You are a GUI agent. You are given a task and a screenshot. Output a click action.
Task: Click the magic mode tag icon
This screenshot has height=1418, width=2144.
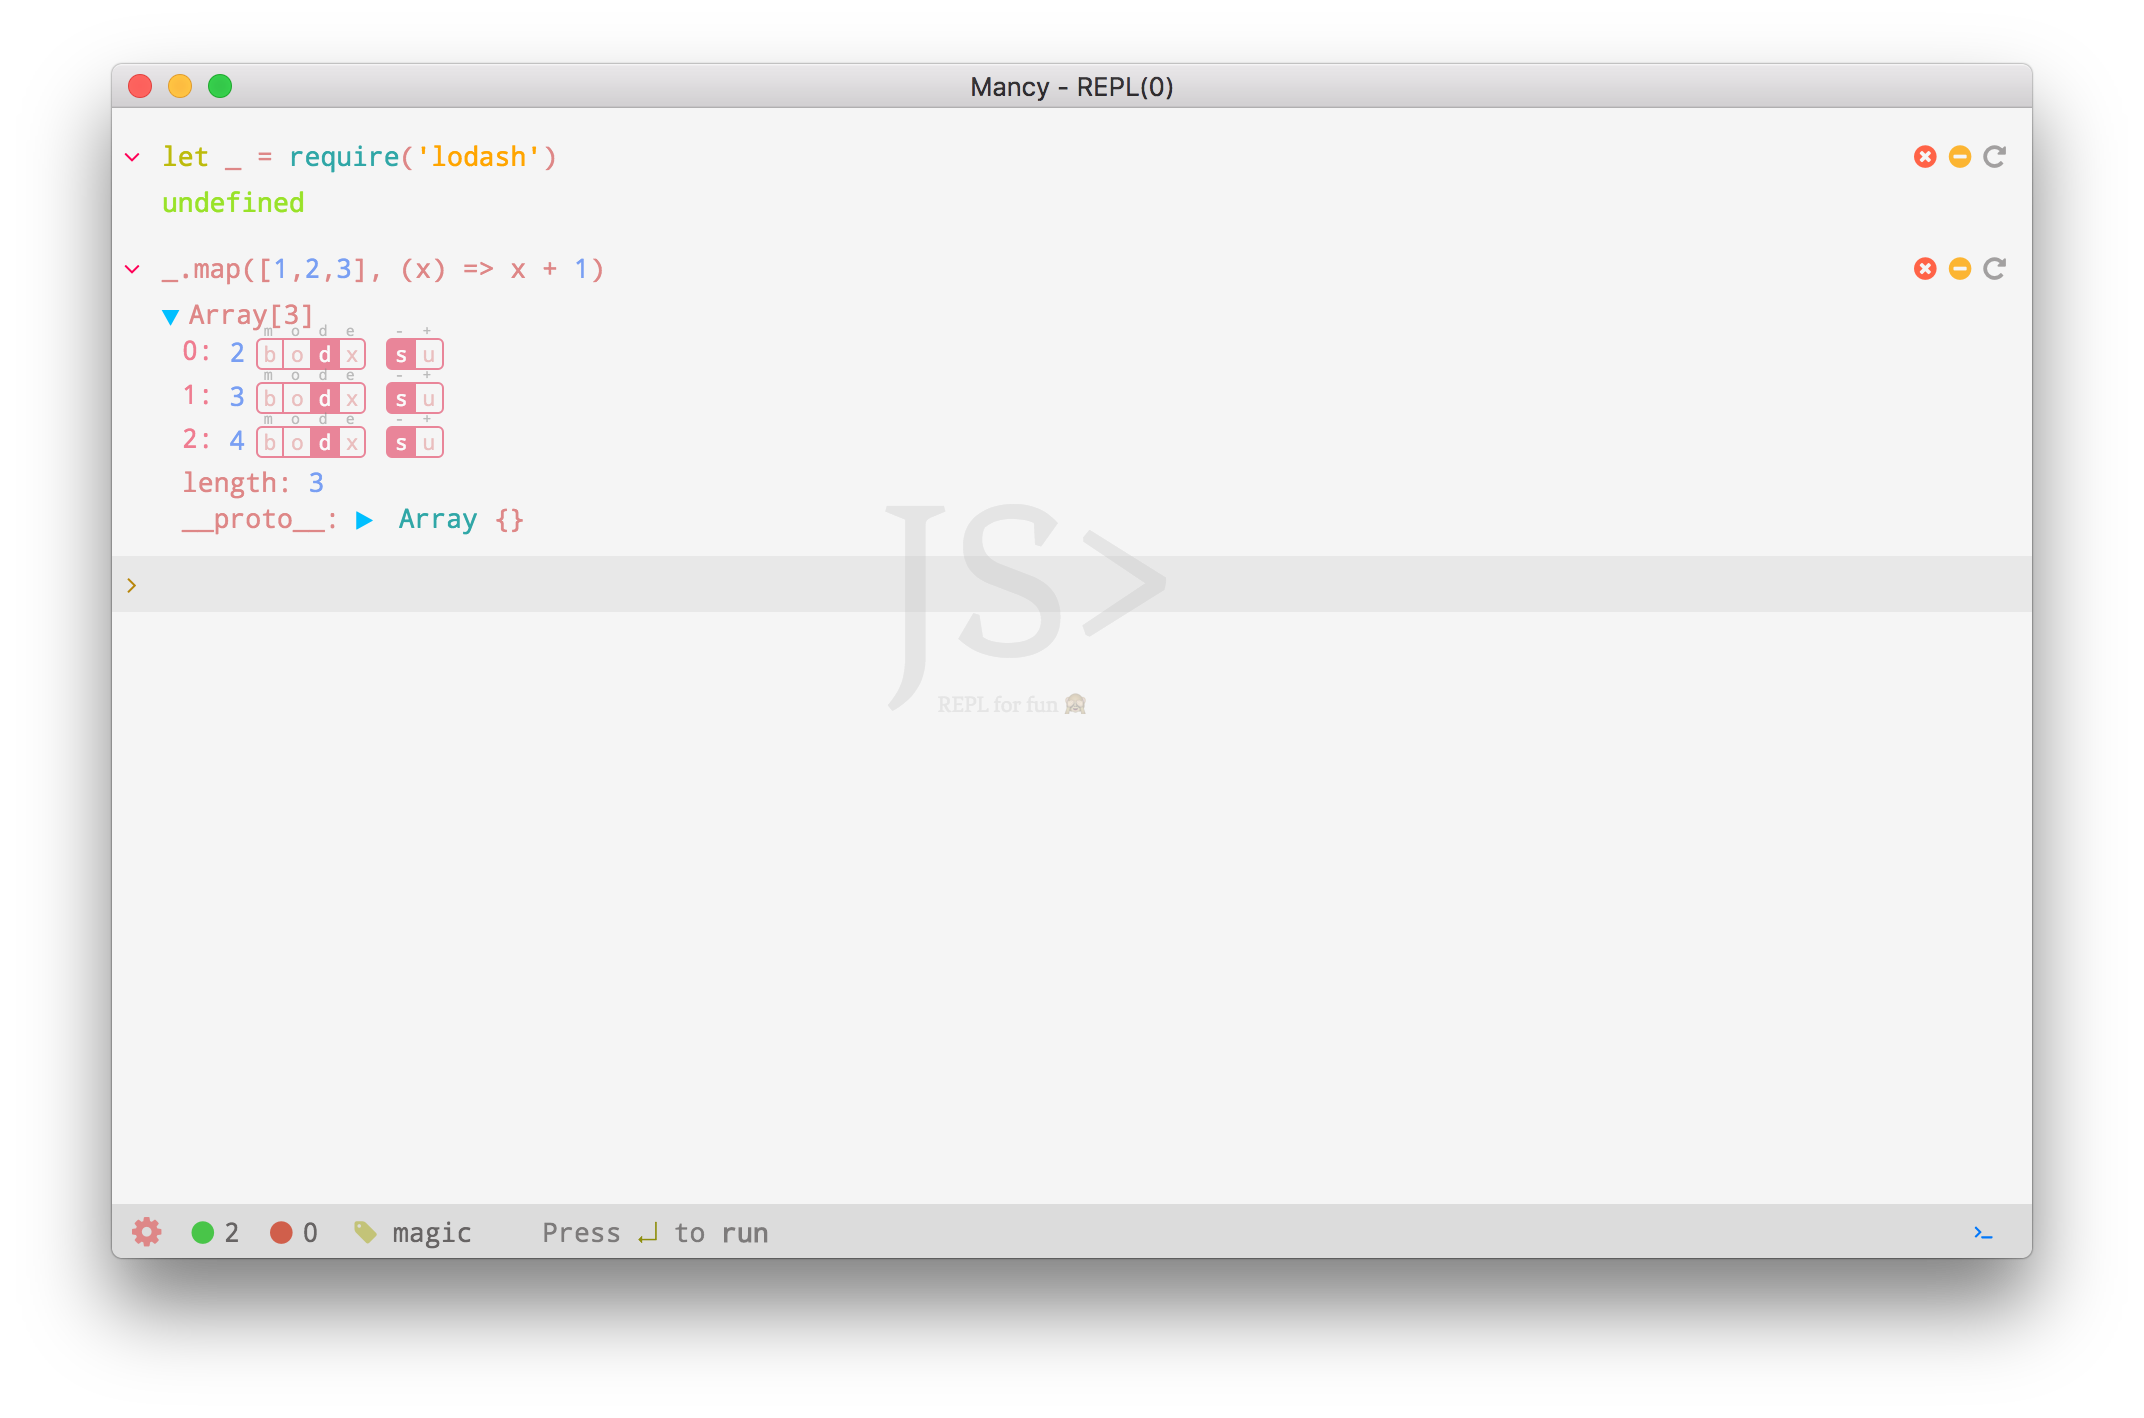click(x=366, y=1232)
